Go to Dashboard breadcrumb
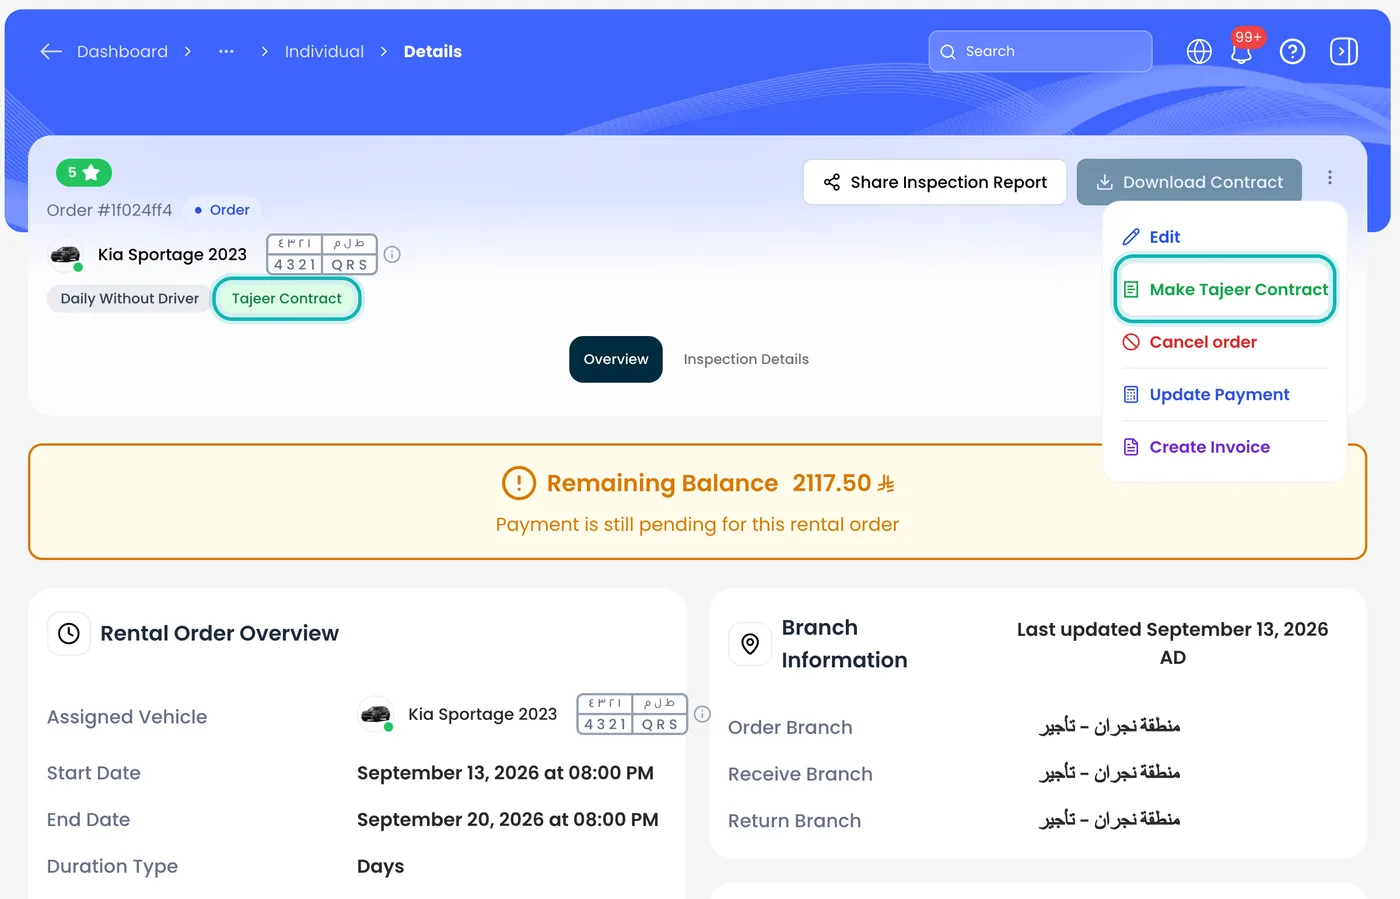 [x=122, y=51]
